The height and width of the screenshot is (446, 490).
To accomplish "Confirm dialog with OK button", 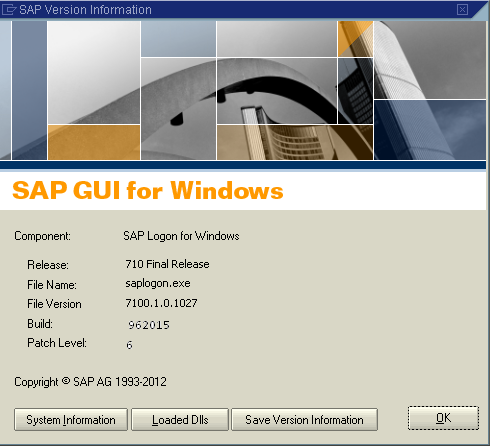I will coord(443,418).
